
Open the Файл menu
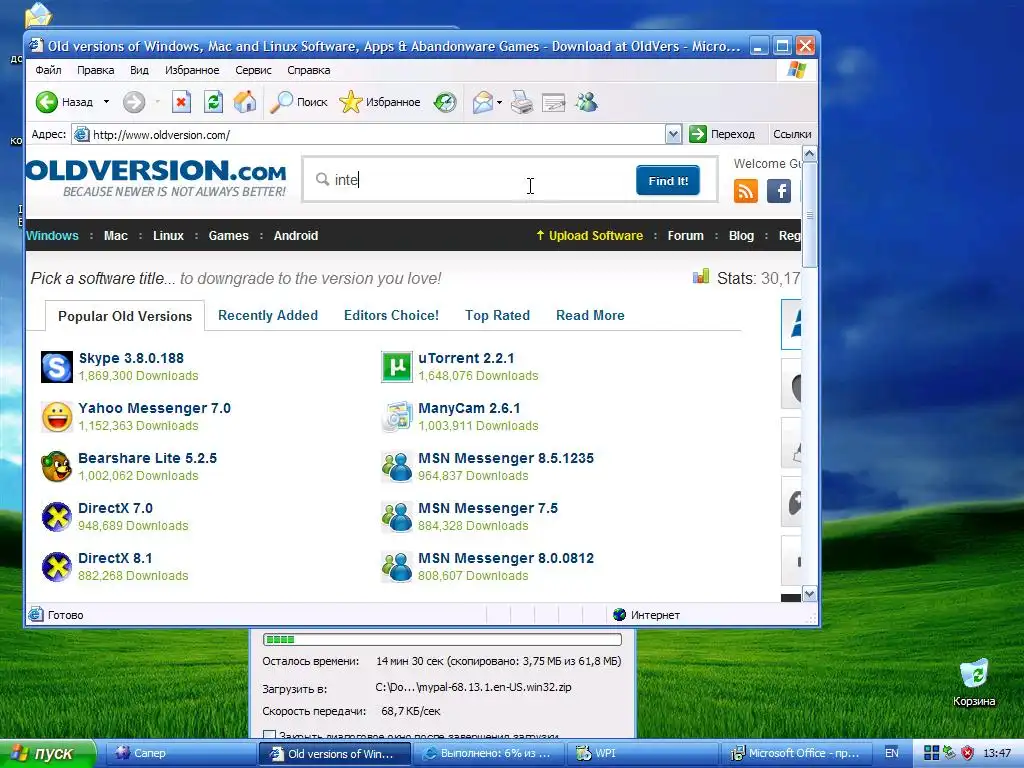[x=48, y=70]
